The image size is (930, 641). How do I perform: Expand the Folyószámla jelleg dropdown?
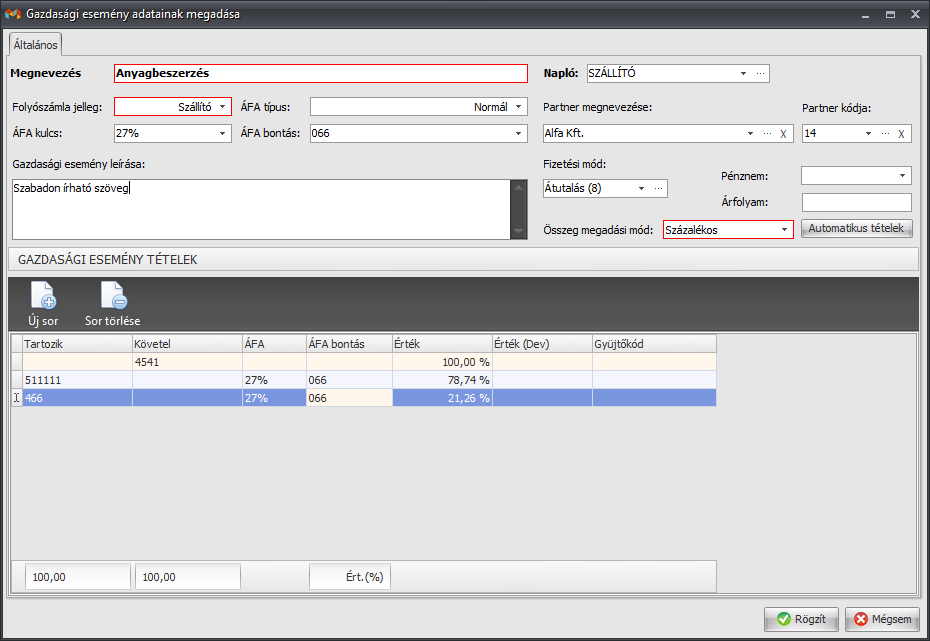221,106
